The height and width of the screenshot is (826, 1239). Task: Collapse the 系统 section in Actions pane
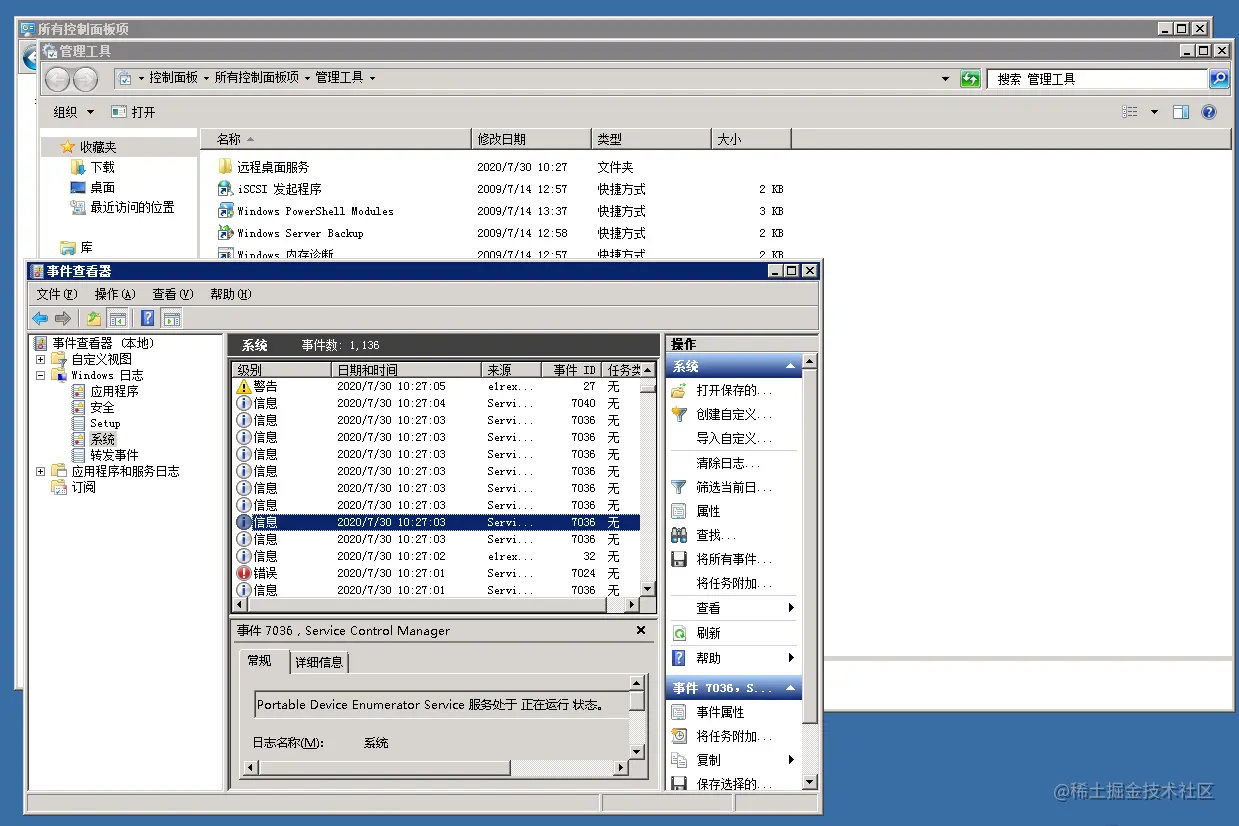click(791, 367)
